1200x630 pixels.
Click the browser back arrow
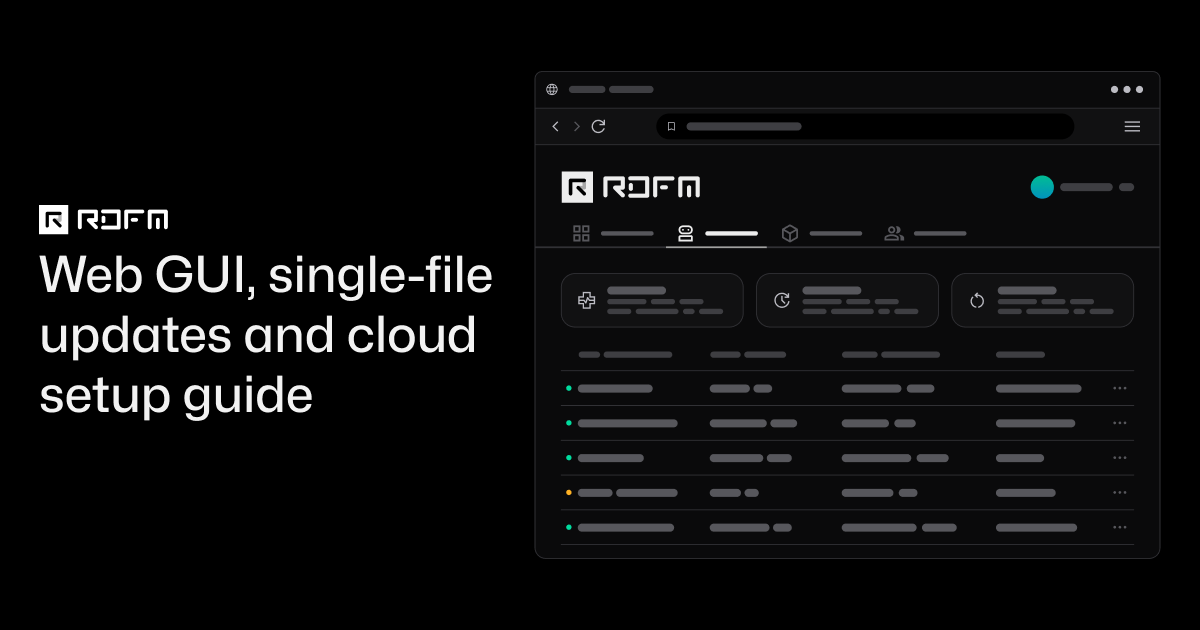[x=556, y=126]
